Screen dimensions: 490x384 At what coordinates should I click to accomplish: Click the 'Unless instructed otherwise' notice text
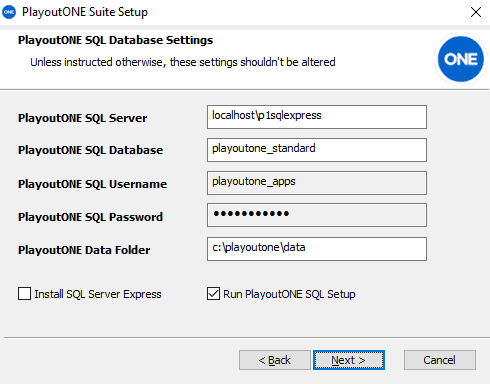click(183, 62)
